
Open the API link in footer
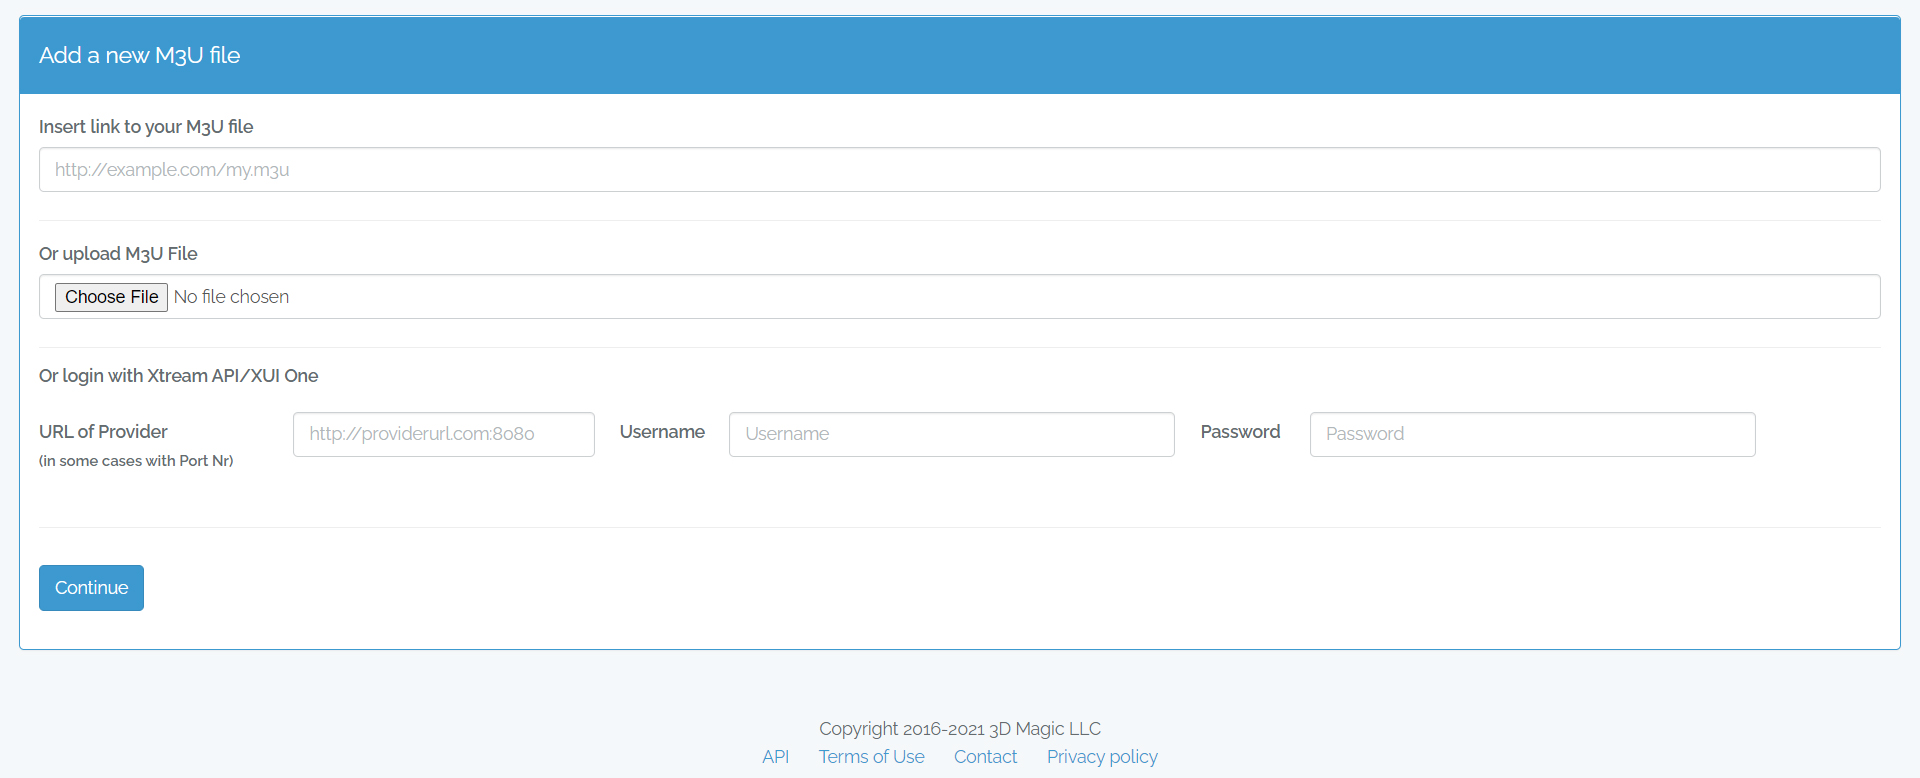[775, 757]
